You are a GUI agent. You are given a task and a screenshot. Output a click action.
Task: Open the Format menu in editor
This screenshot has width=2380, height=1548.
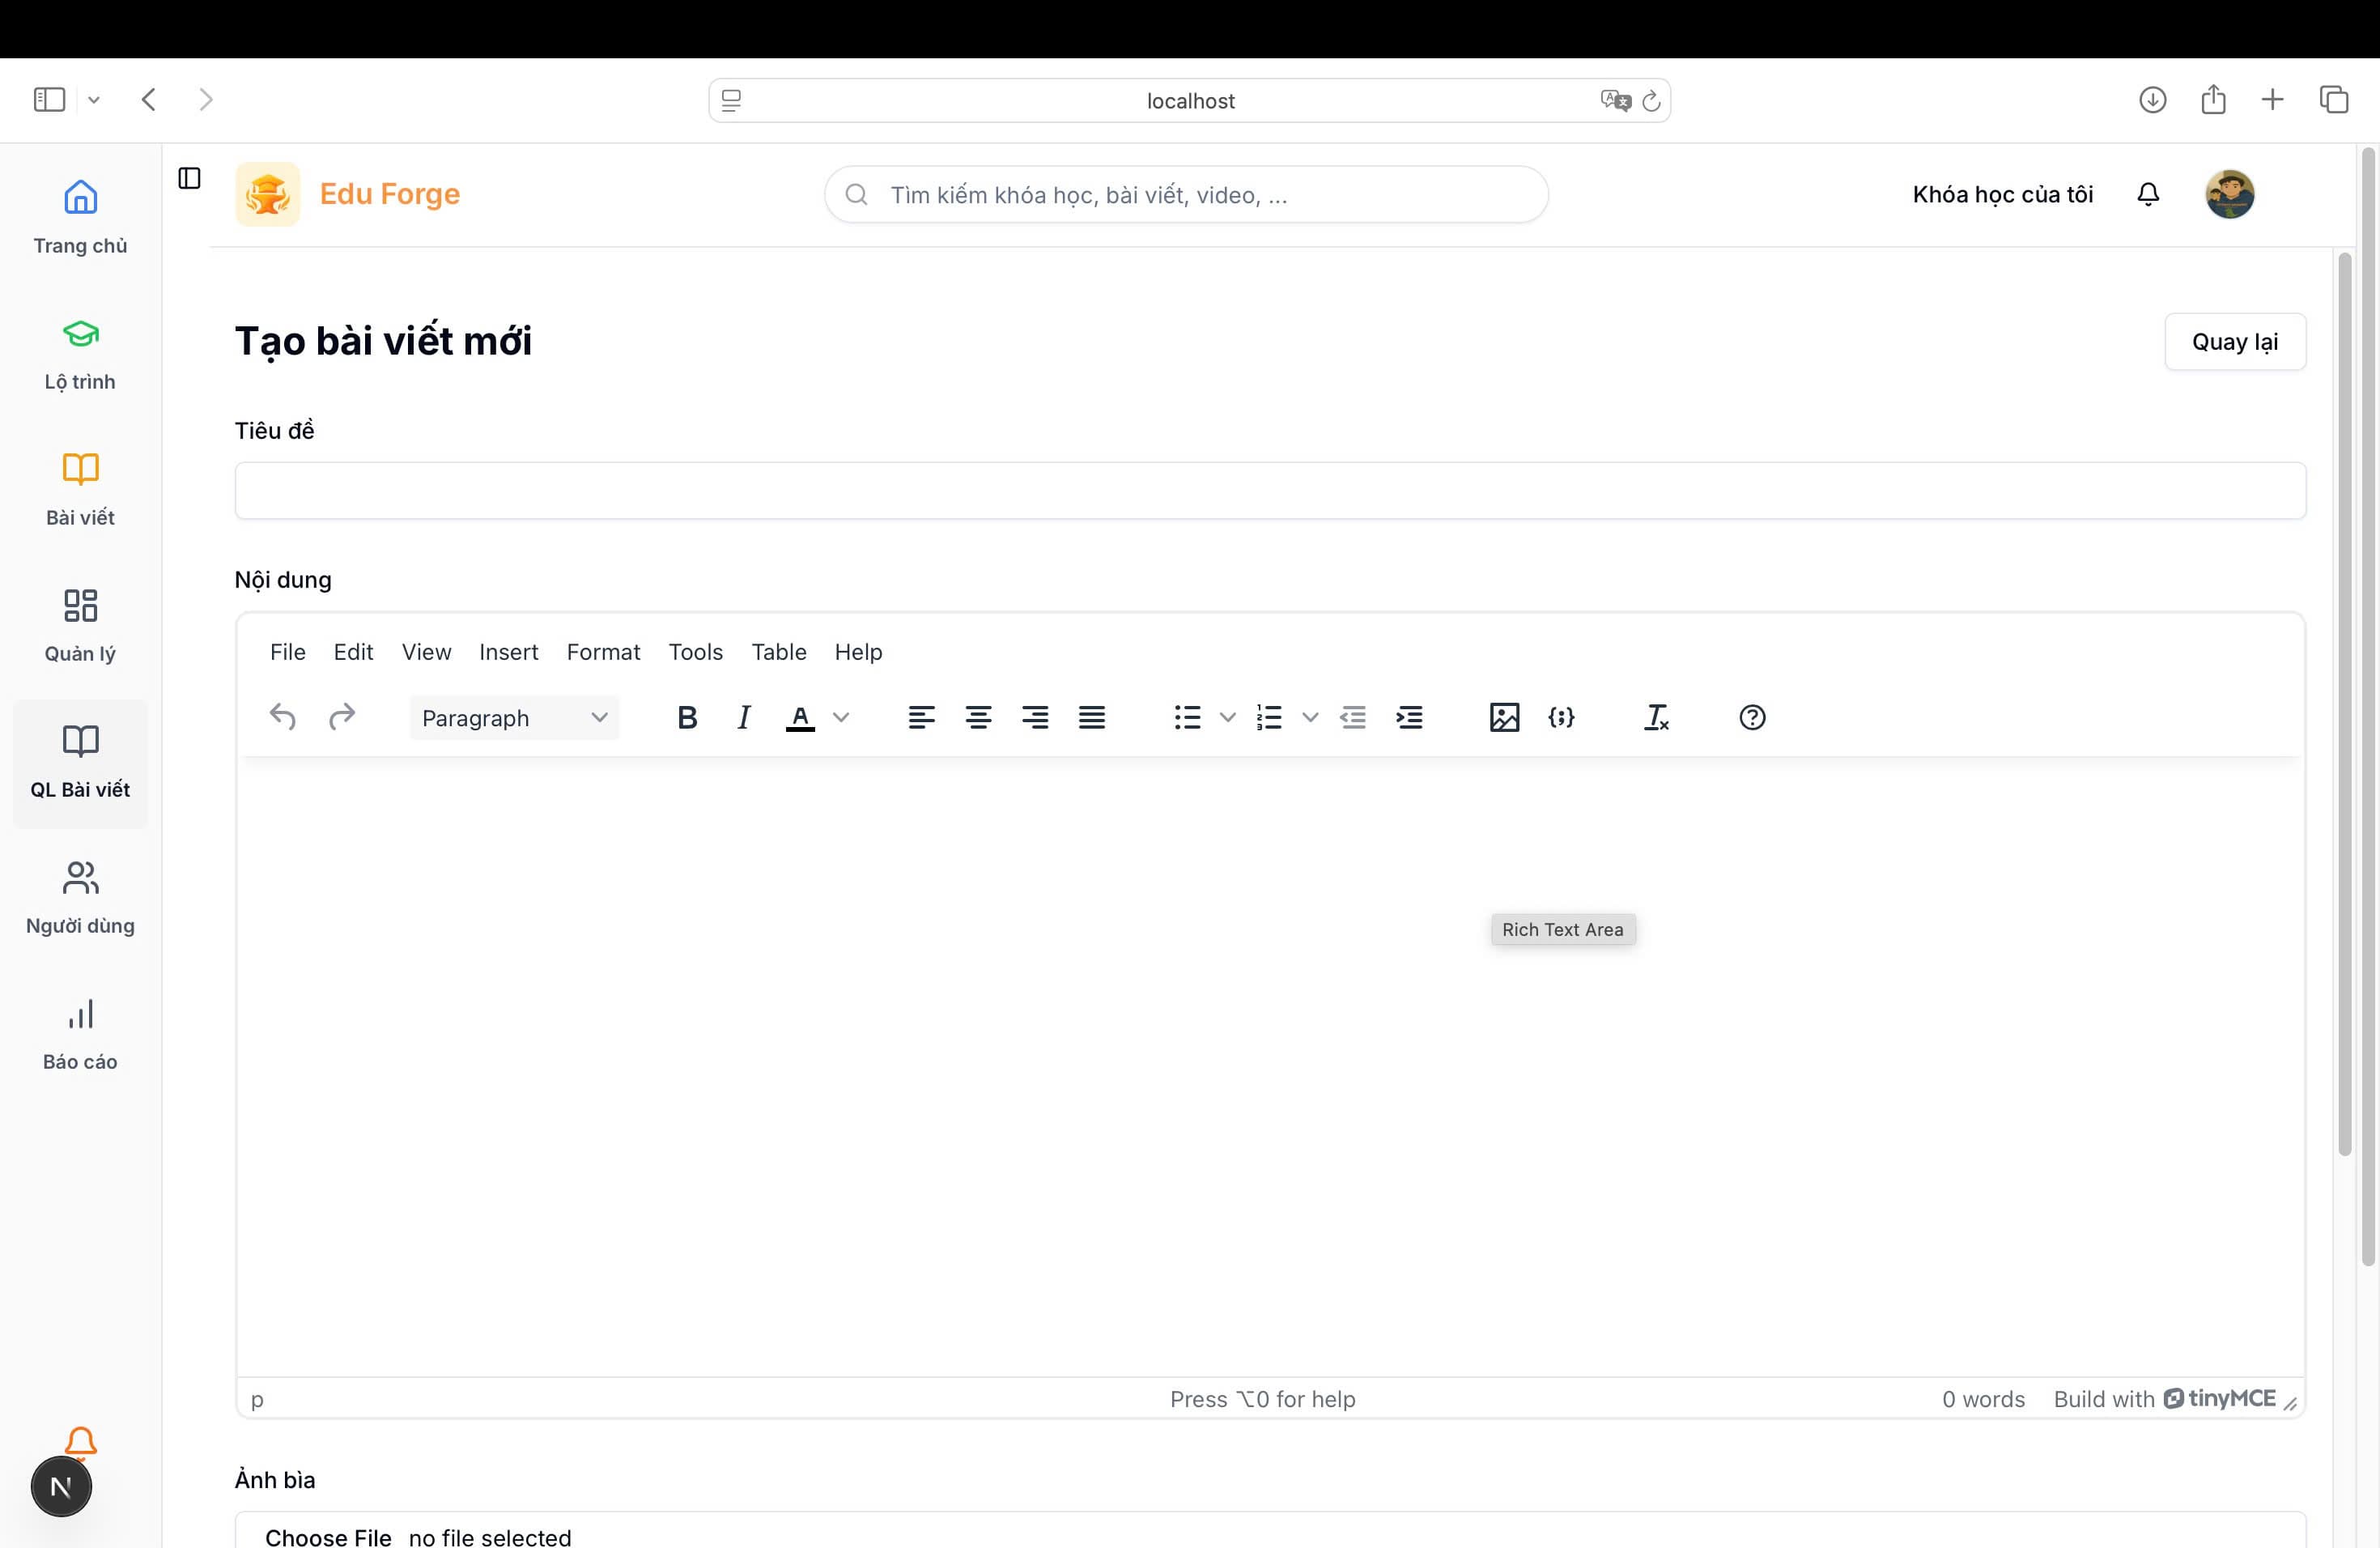(603, 652)
